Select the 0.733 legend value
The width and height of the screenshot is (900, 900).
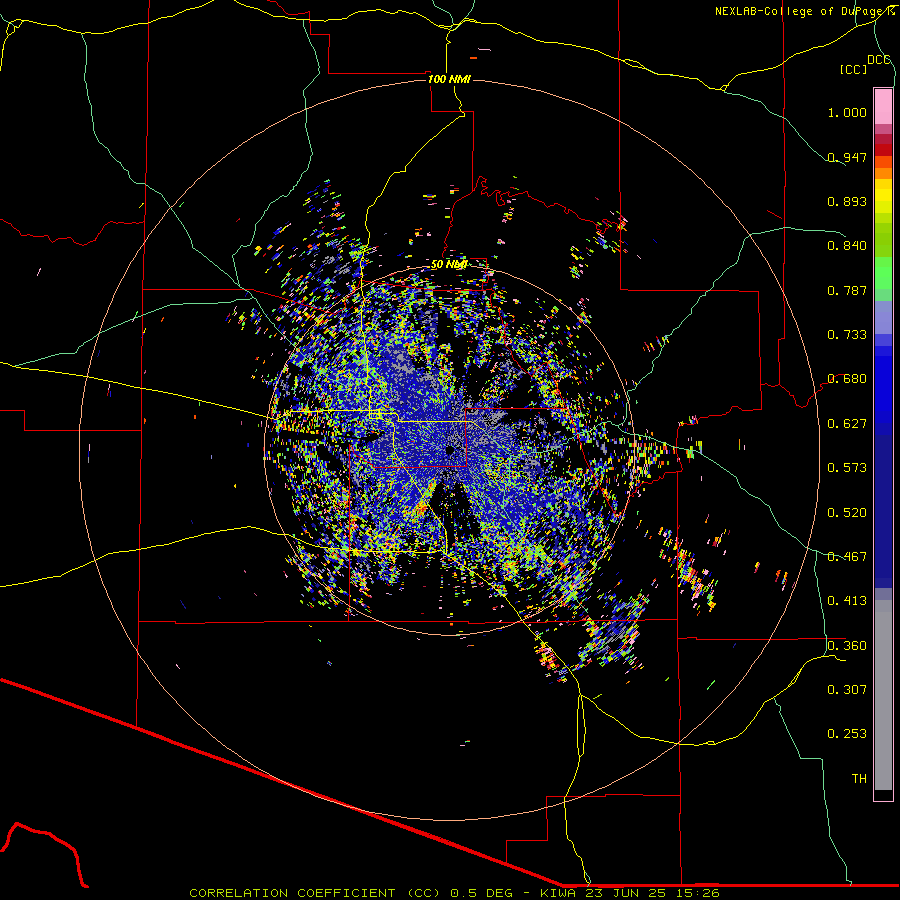[847, 334]
